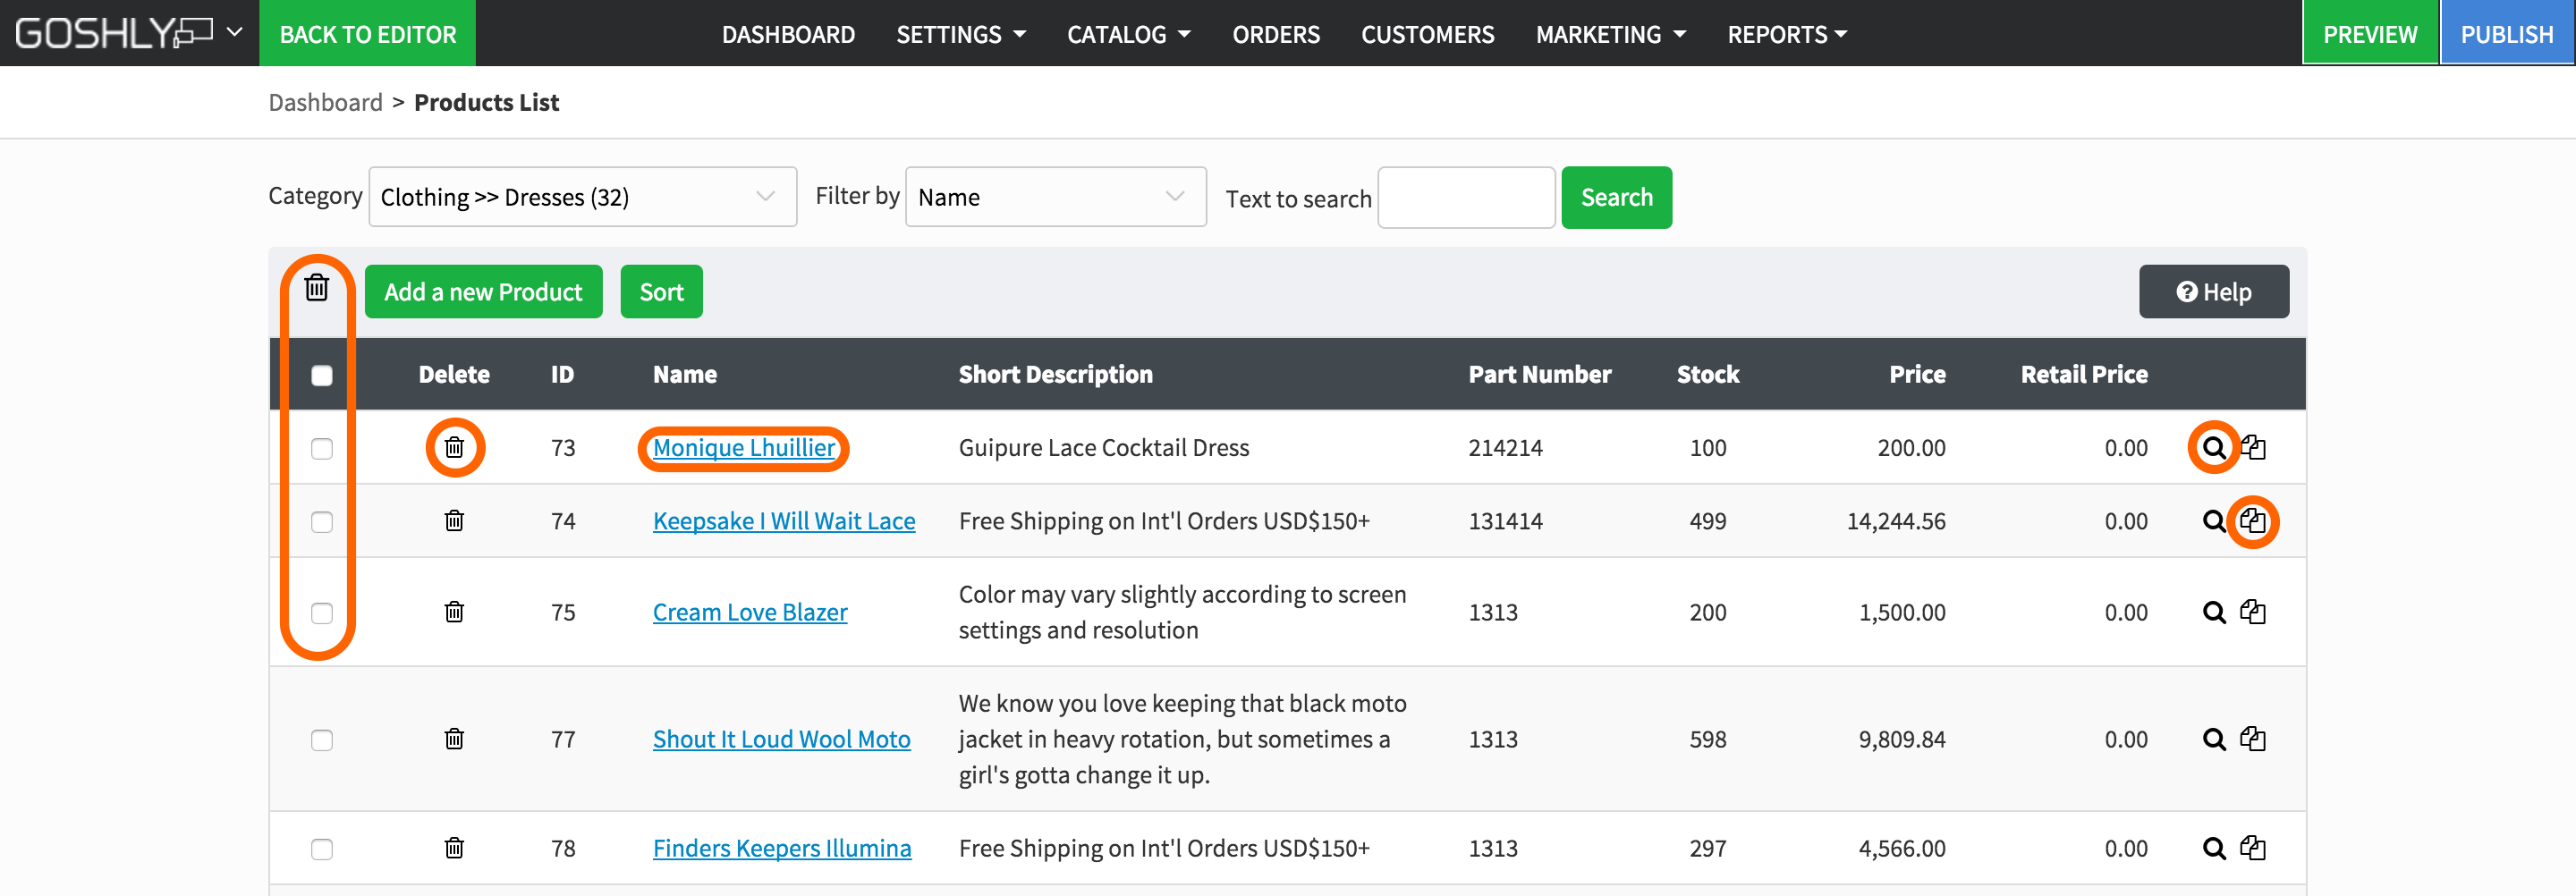Select the checkbox for Cream Love Blazer
The width and height of the screenshot is (2576, 896).
(x=321, y=612)
